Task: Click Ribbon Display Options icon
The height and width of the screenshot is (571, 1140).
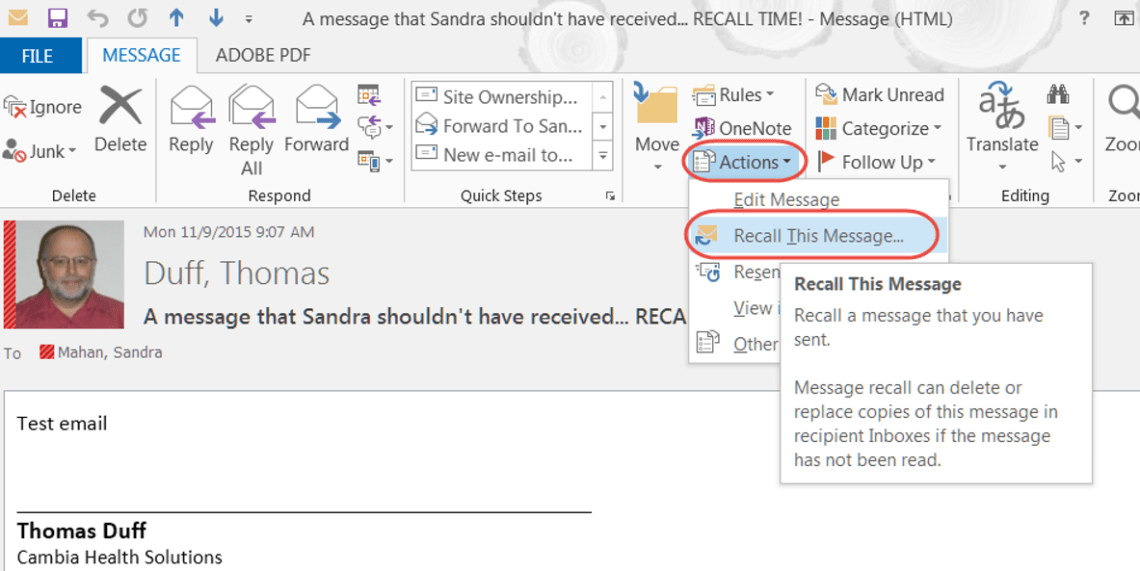Action: 1123,19
